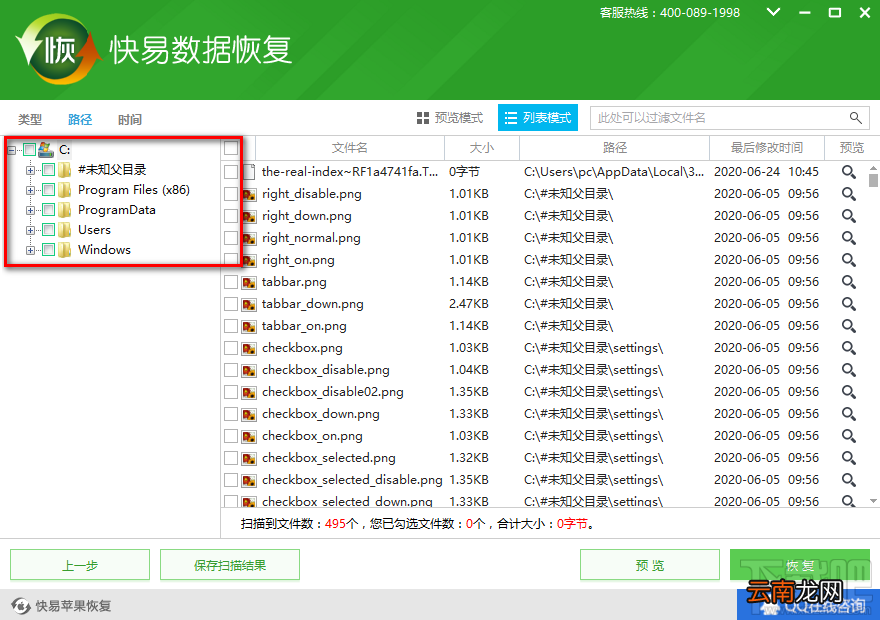Select the checkbox_down.png file name
Screen dimensions: 880x620
[320, 414]
